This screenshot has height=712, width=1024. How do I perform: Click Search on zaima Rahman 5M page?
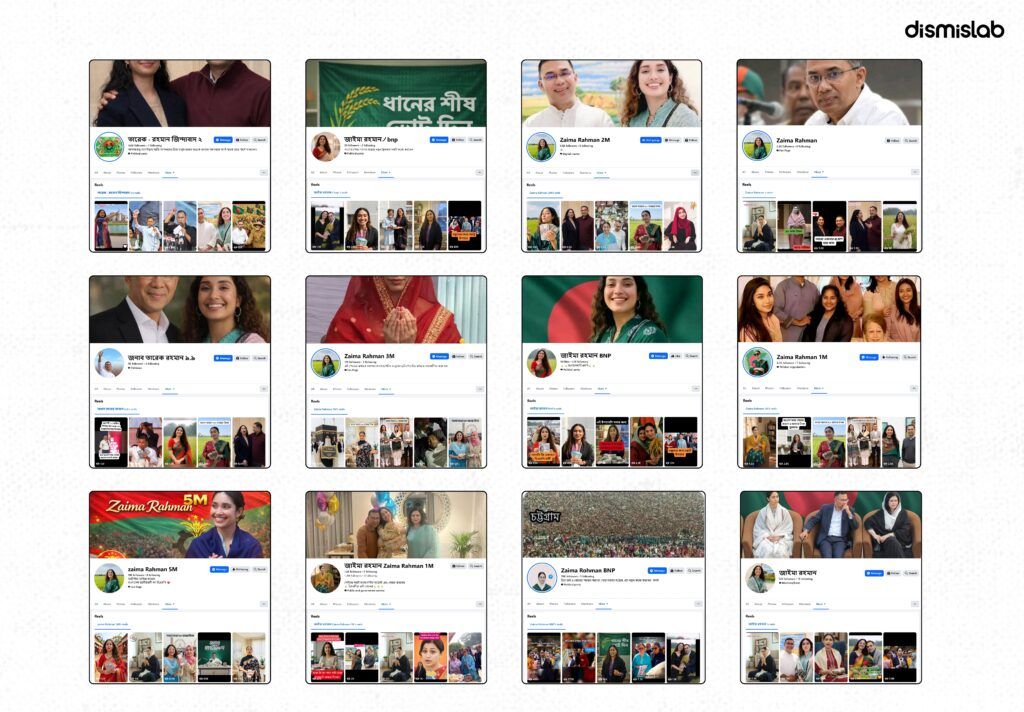[260, 569]
